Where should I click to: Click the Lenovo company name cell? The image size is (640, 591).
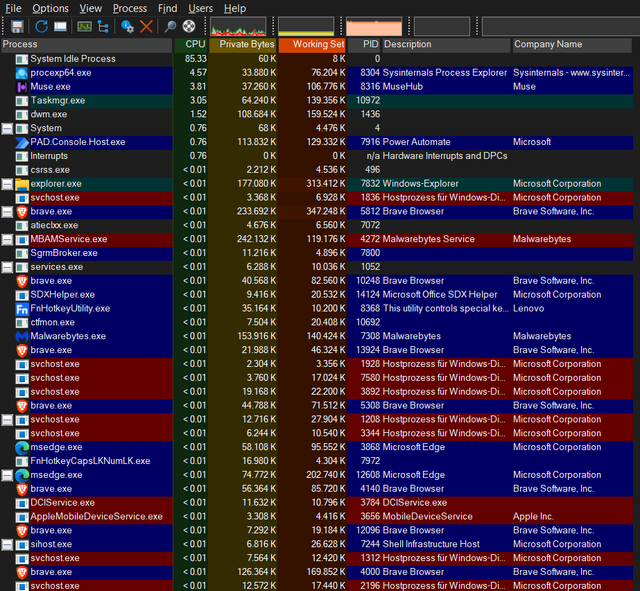(529, 309)
